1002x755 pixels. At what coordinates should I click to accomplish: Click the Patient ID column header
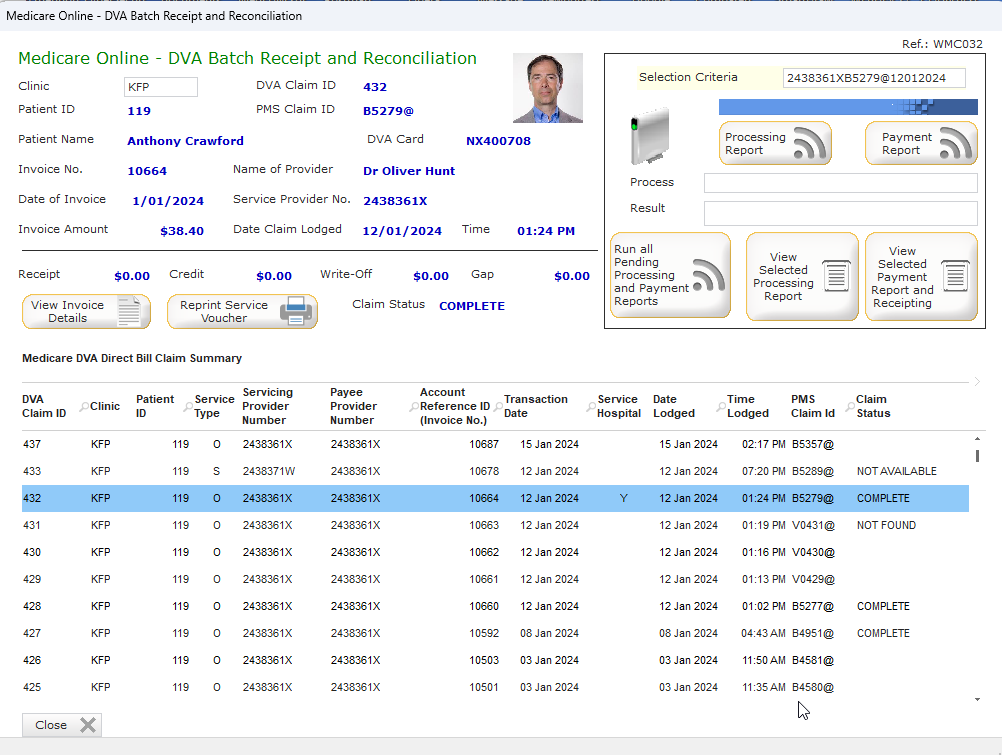click(x=155, y=406)
